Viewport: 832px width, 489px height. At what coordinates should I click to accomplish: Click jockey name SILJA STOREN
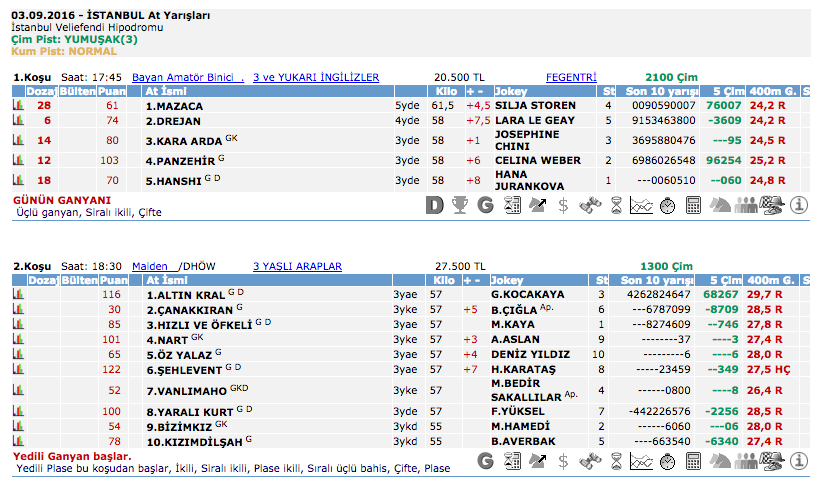[x=535, y=105]
